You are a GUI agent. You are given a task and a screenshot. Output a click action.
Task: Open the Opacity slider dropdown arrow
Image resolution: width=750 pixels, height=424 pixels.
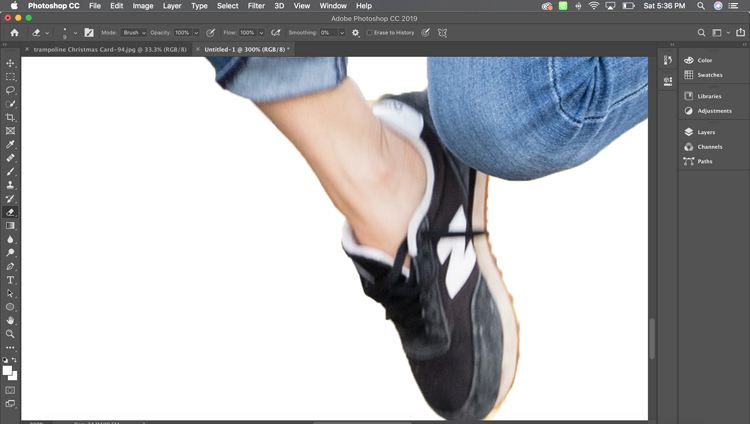(196, 33)
